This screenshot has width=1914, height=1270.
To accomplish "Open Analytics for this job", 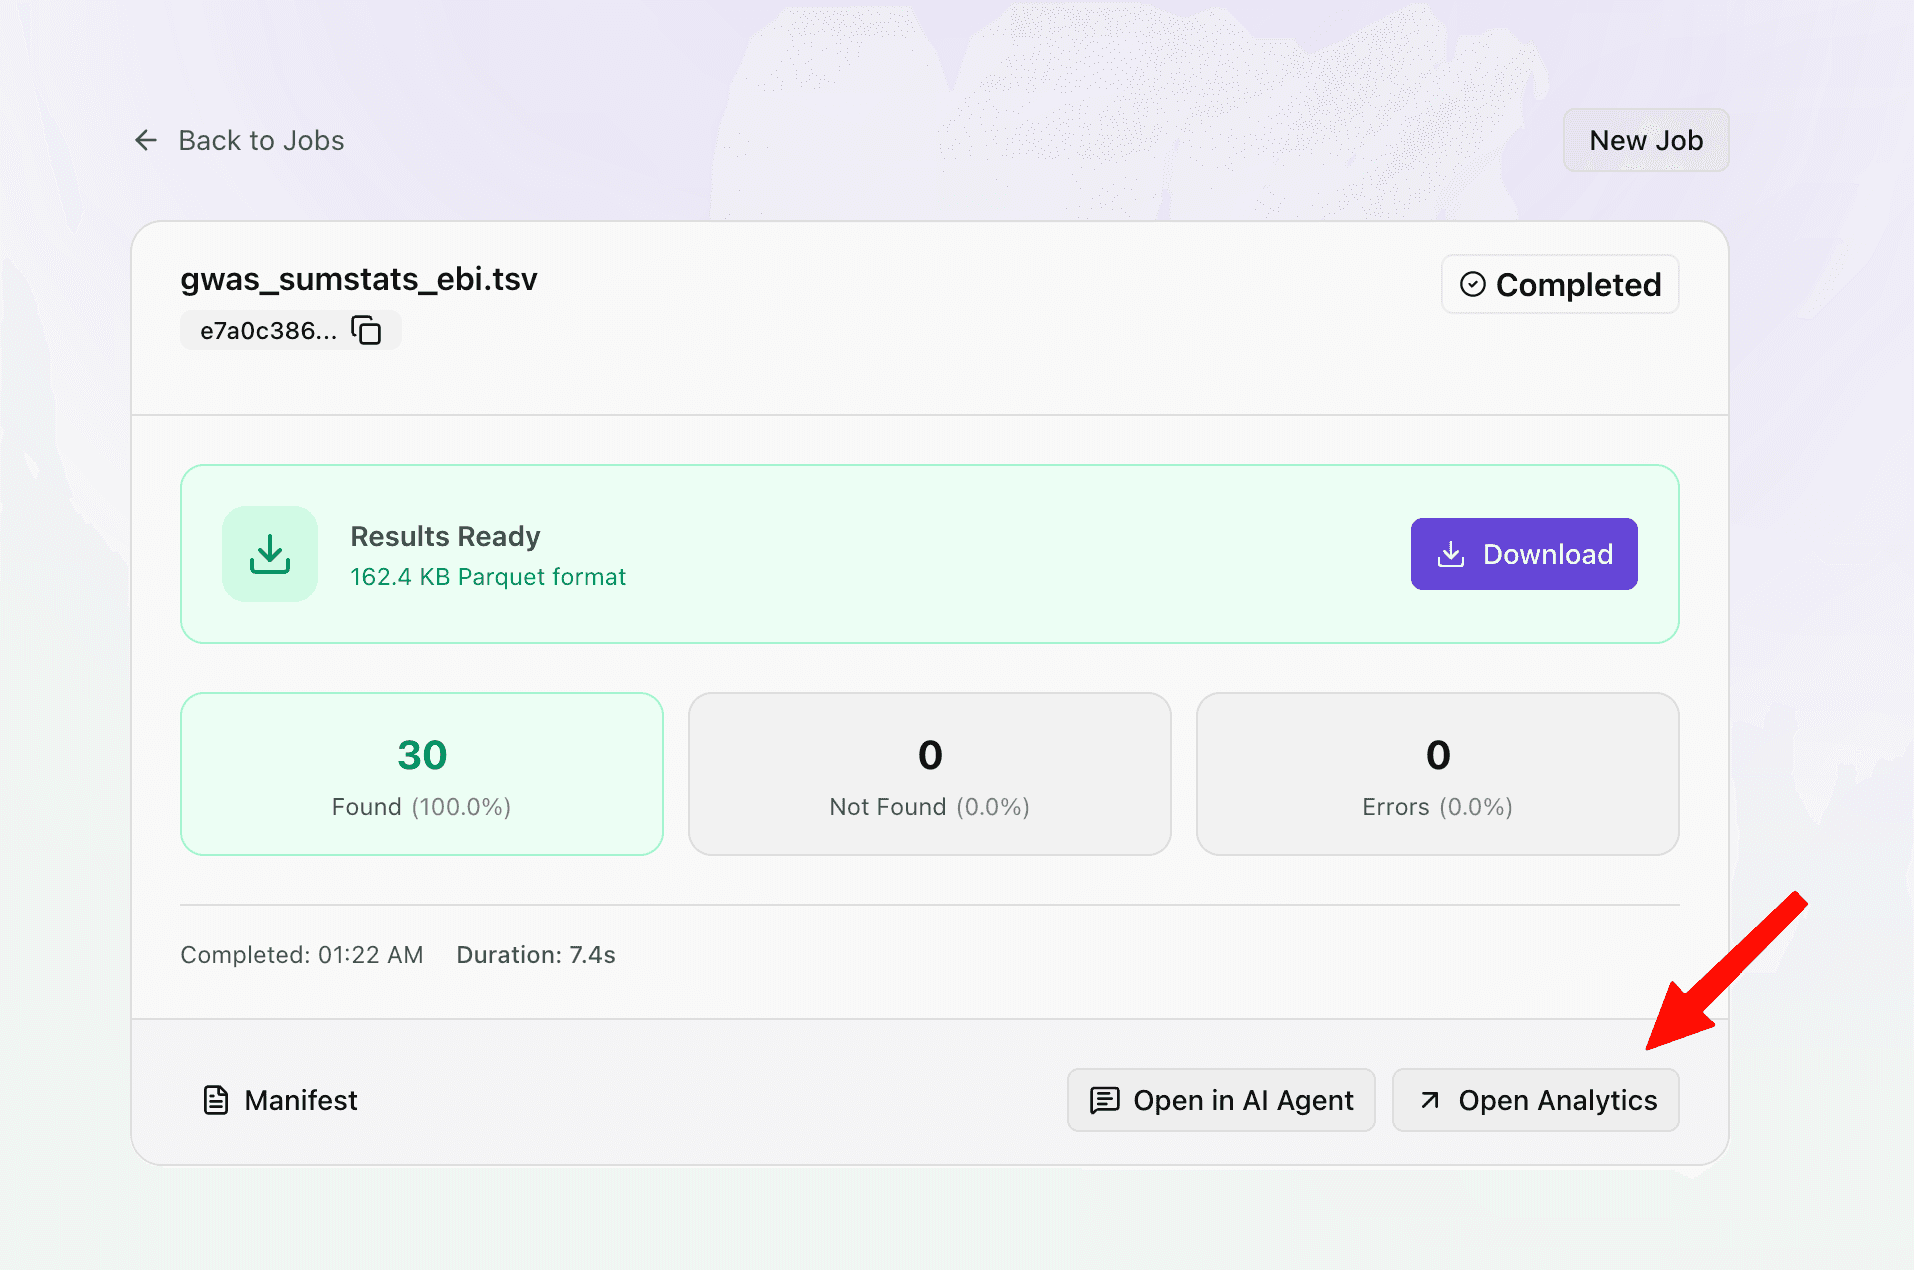I will click(1536, 1100).
